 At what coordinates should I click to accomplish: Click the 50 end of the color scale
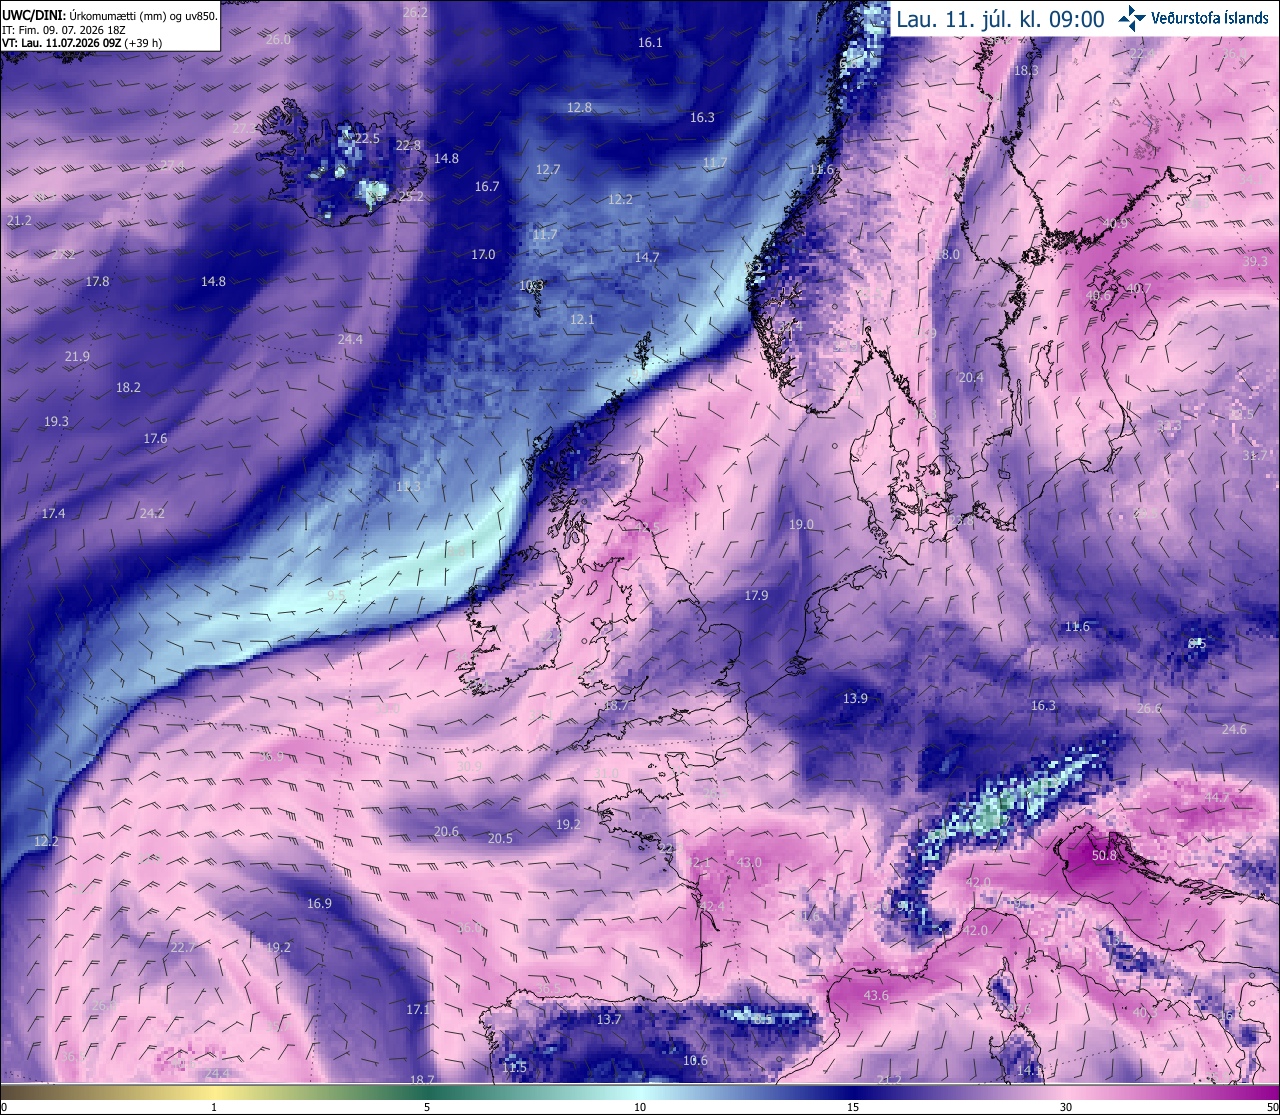pyautogui.click(x=1271, y=1107)
